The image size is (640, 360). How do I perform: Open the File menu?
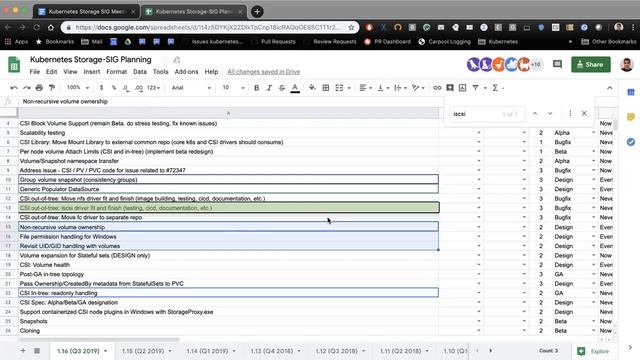pos(35,72)
